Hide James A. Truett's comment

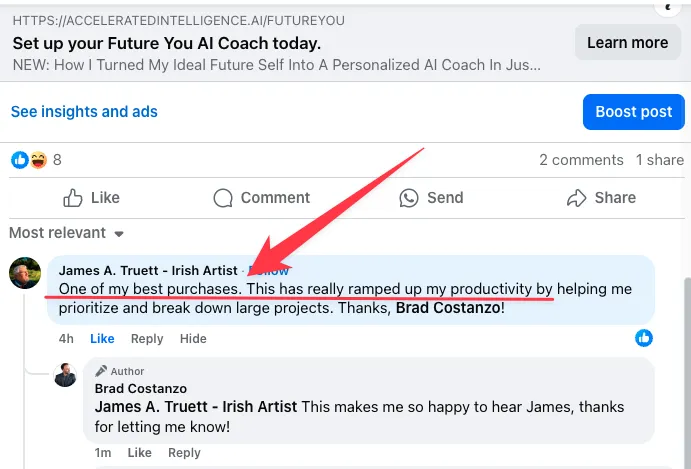click(193, 339)
